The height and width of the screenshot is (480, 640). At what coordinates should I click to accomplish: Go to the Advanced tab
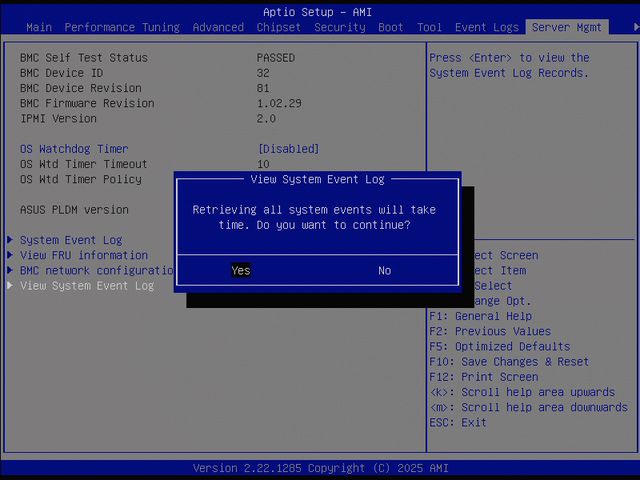[x=218, y=27]
